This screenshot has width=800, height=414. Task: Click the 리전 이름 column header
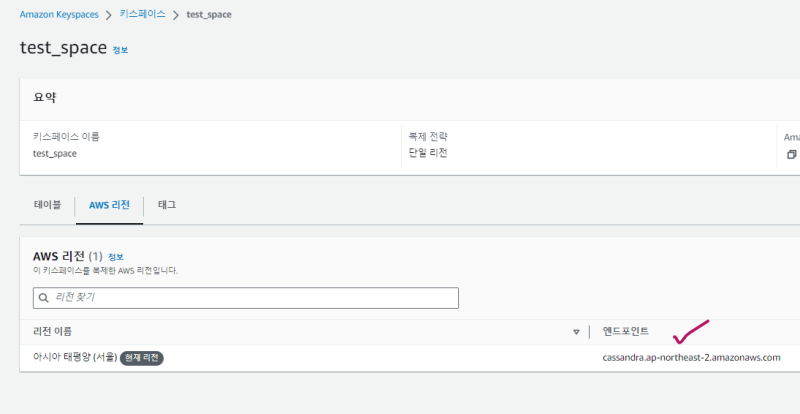tap(52, 331)
